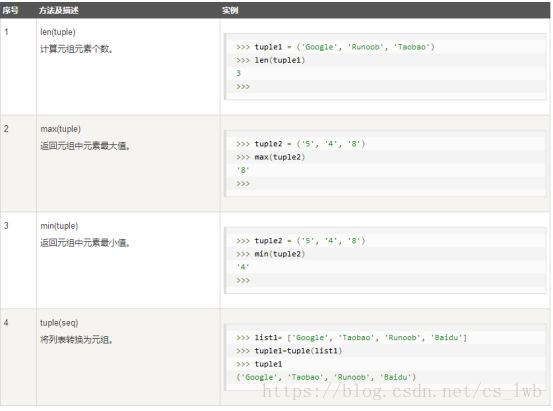The width and height of the screenshot is (553, 411).
Task: Click the code line min(tuple2)
Action: click(271, 254)
